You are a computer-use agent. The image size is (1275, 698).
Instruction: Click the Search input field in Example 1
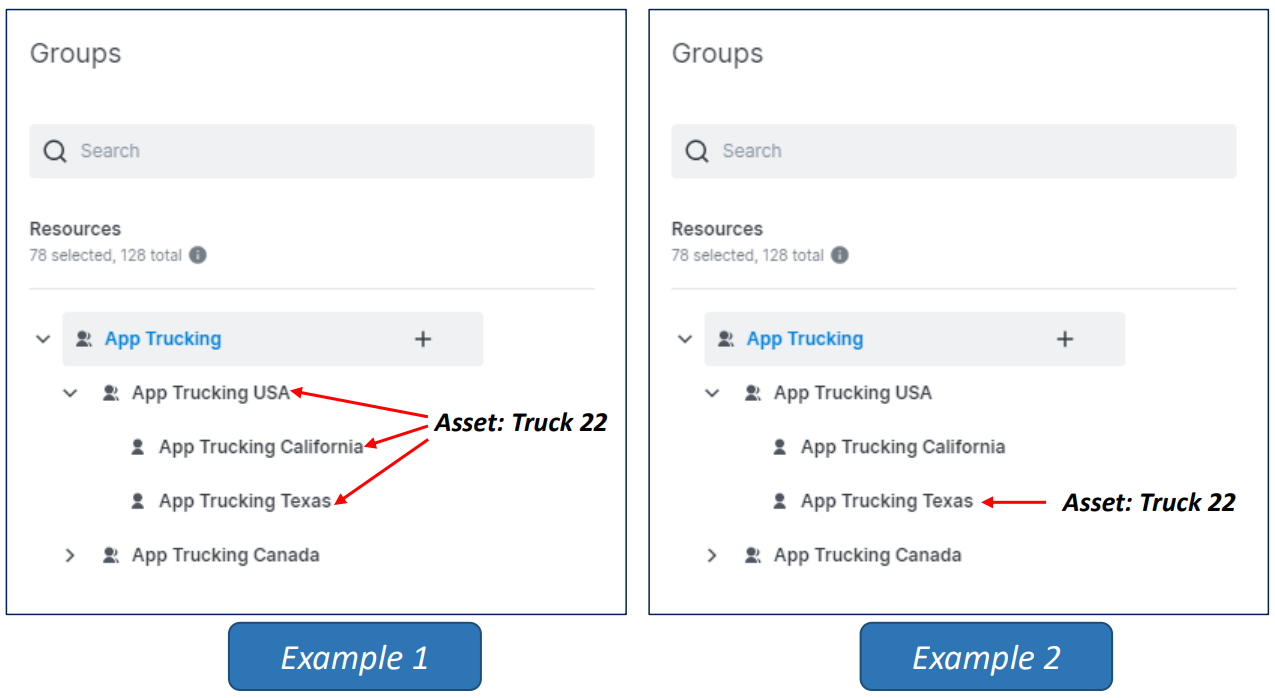tap(310, 150)
